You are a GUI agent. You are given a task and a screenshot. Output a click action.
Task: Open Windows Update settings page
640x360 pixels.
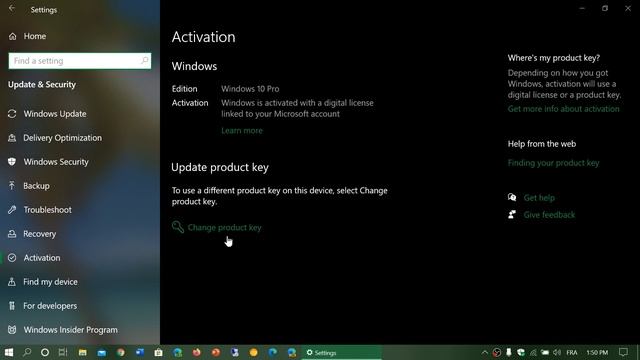(x=47, y=114)
